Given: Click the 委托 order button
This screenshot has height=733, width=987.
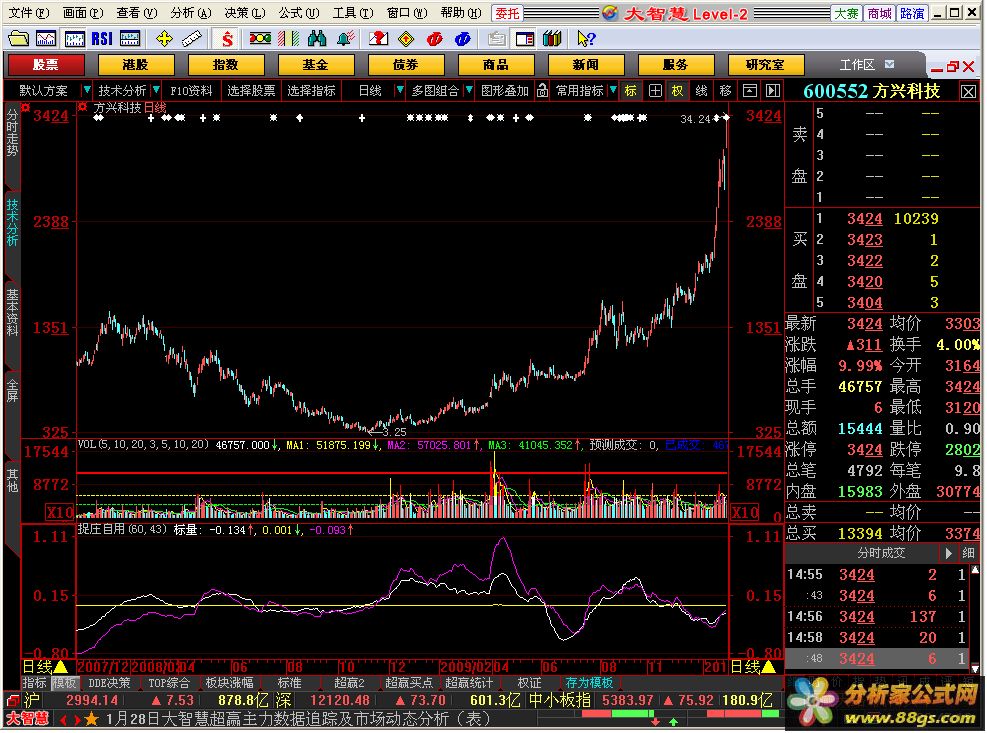Looking at the screenshot, I should 507,13.
